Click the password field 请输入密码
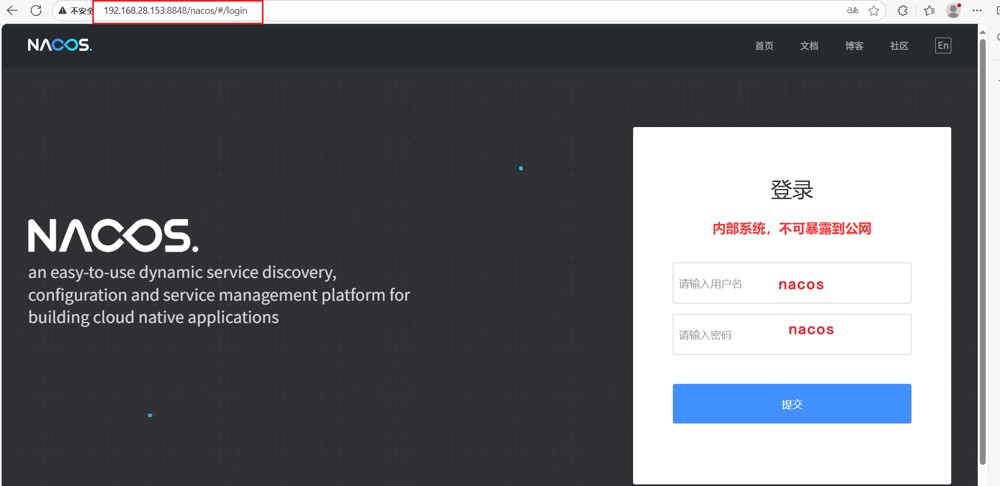 coord(791,334)
